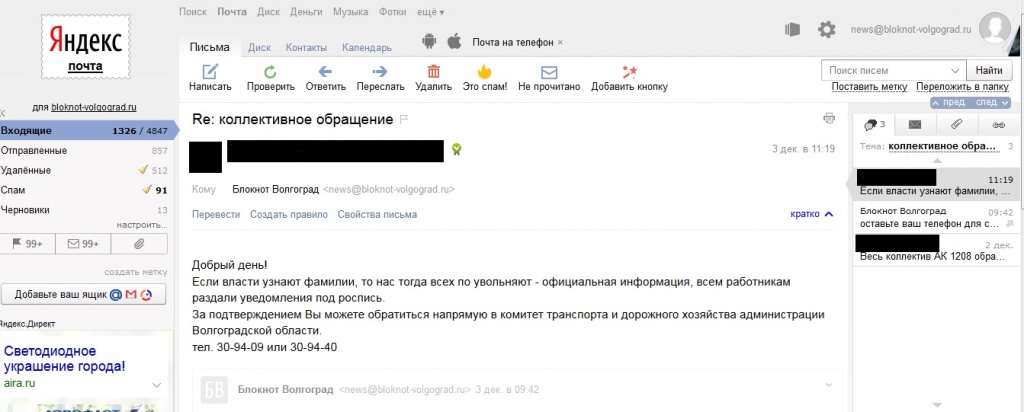Click the Найти button
This screenshot has height=412, width=1024.
tap(989, 71)
